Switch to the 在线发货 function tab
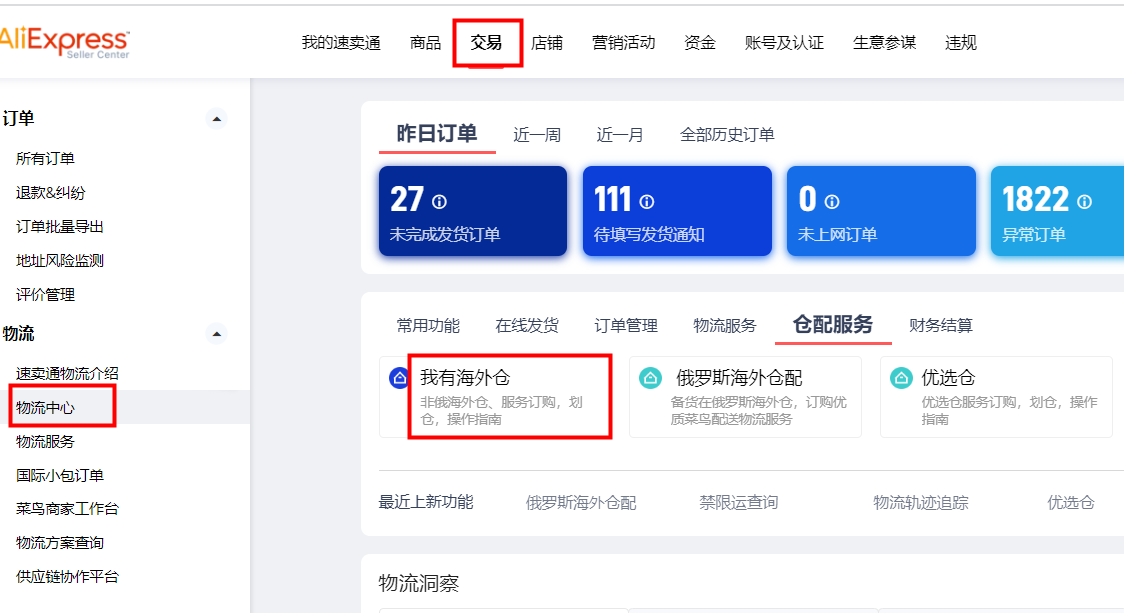The width and height of the screenshot is (1124, 613). click(527, 326)
